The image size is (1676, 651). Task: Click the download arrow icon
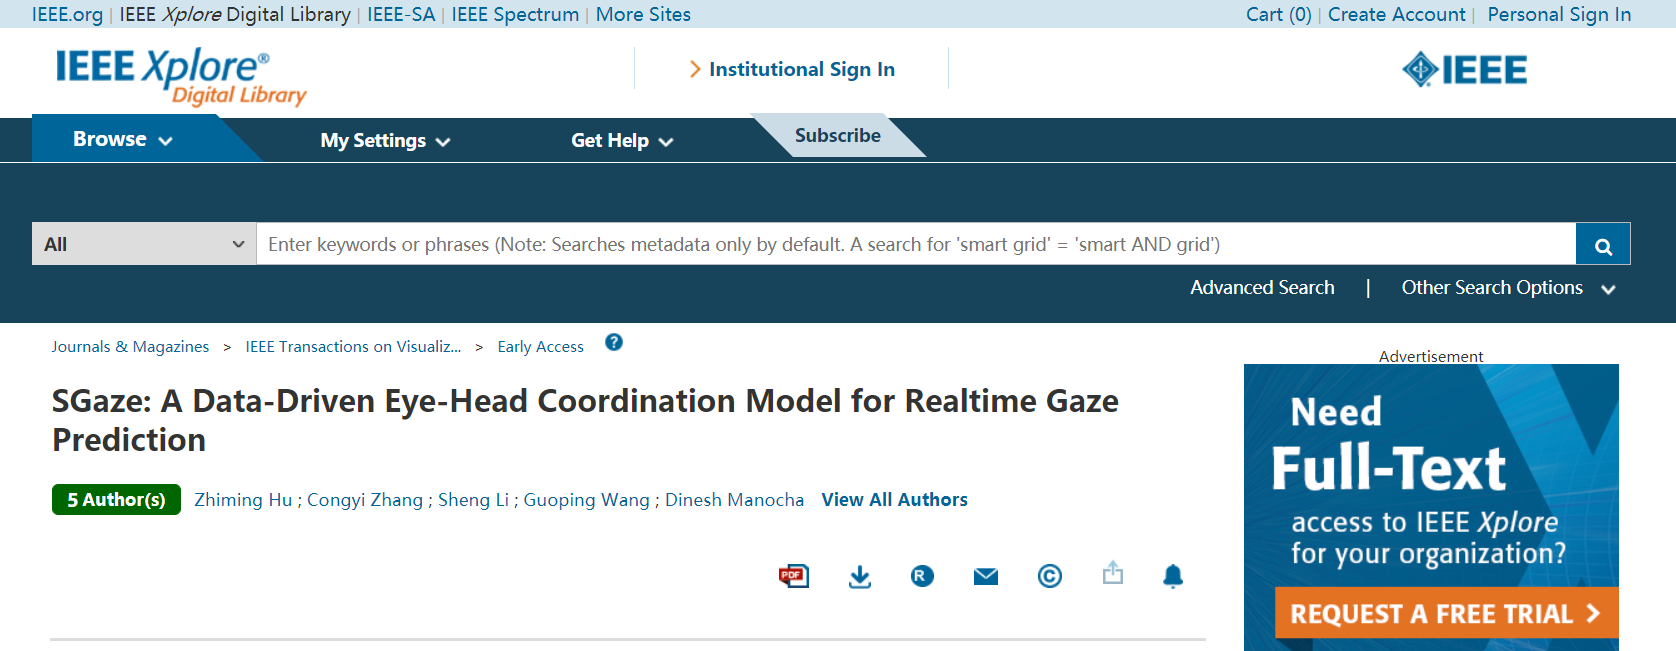[x=860, y=576]
